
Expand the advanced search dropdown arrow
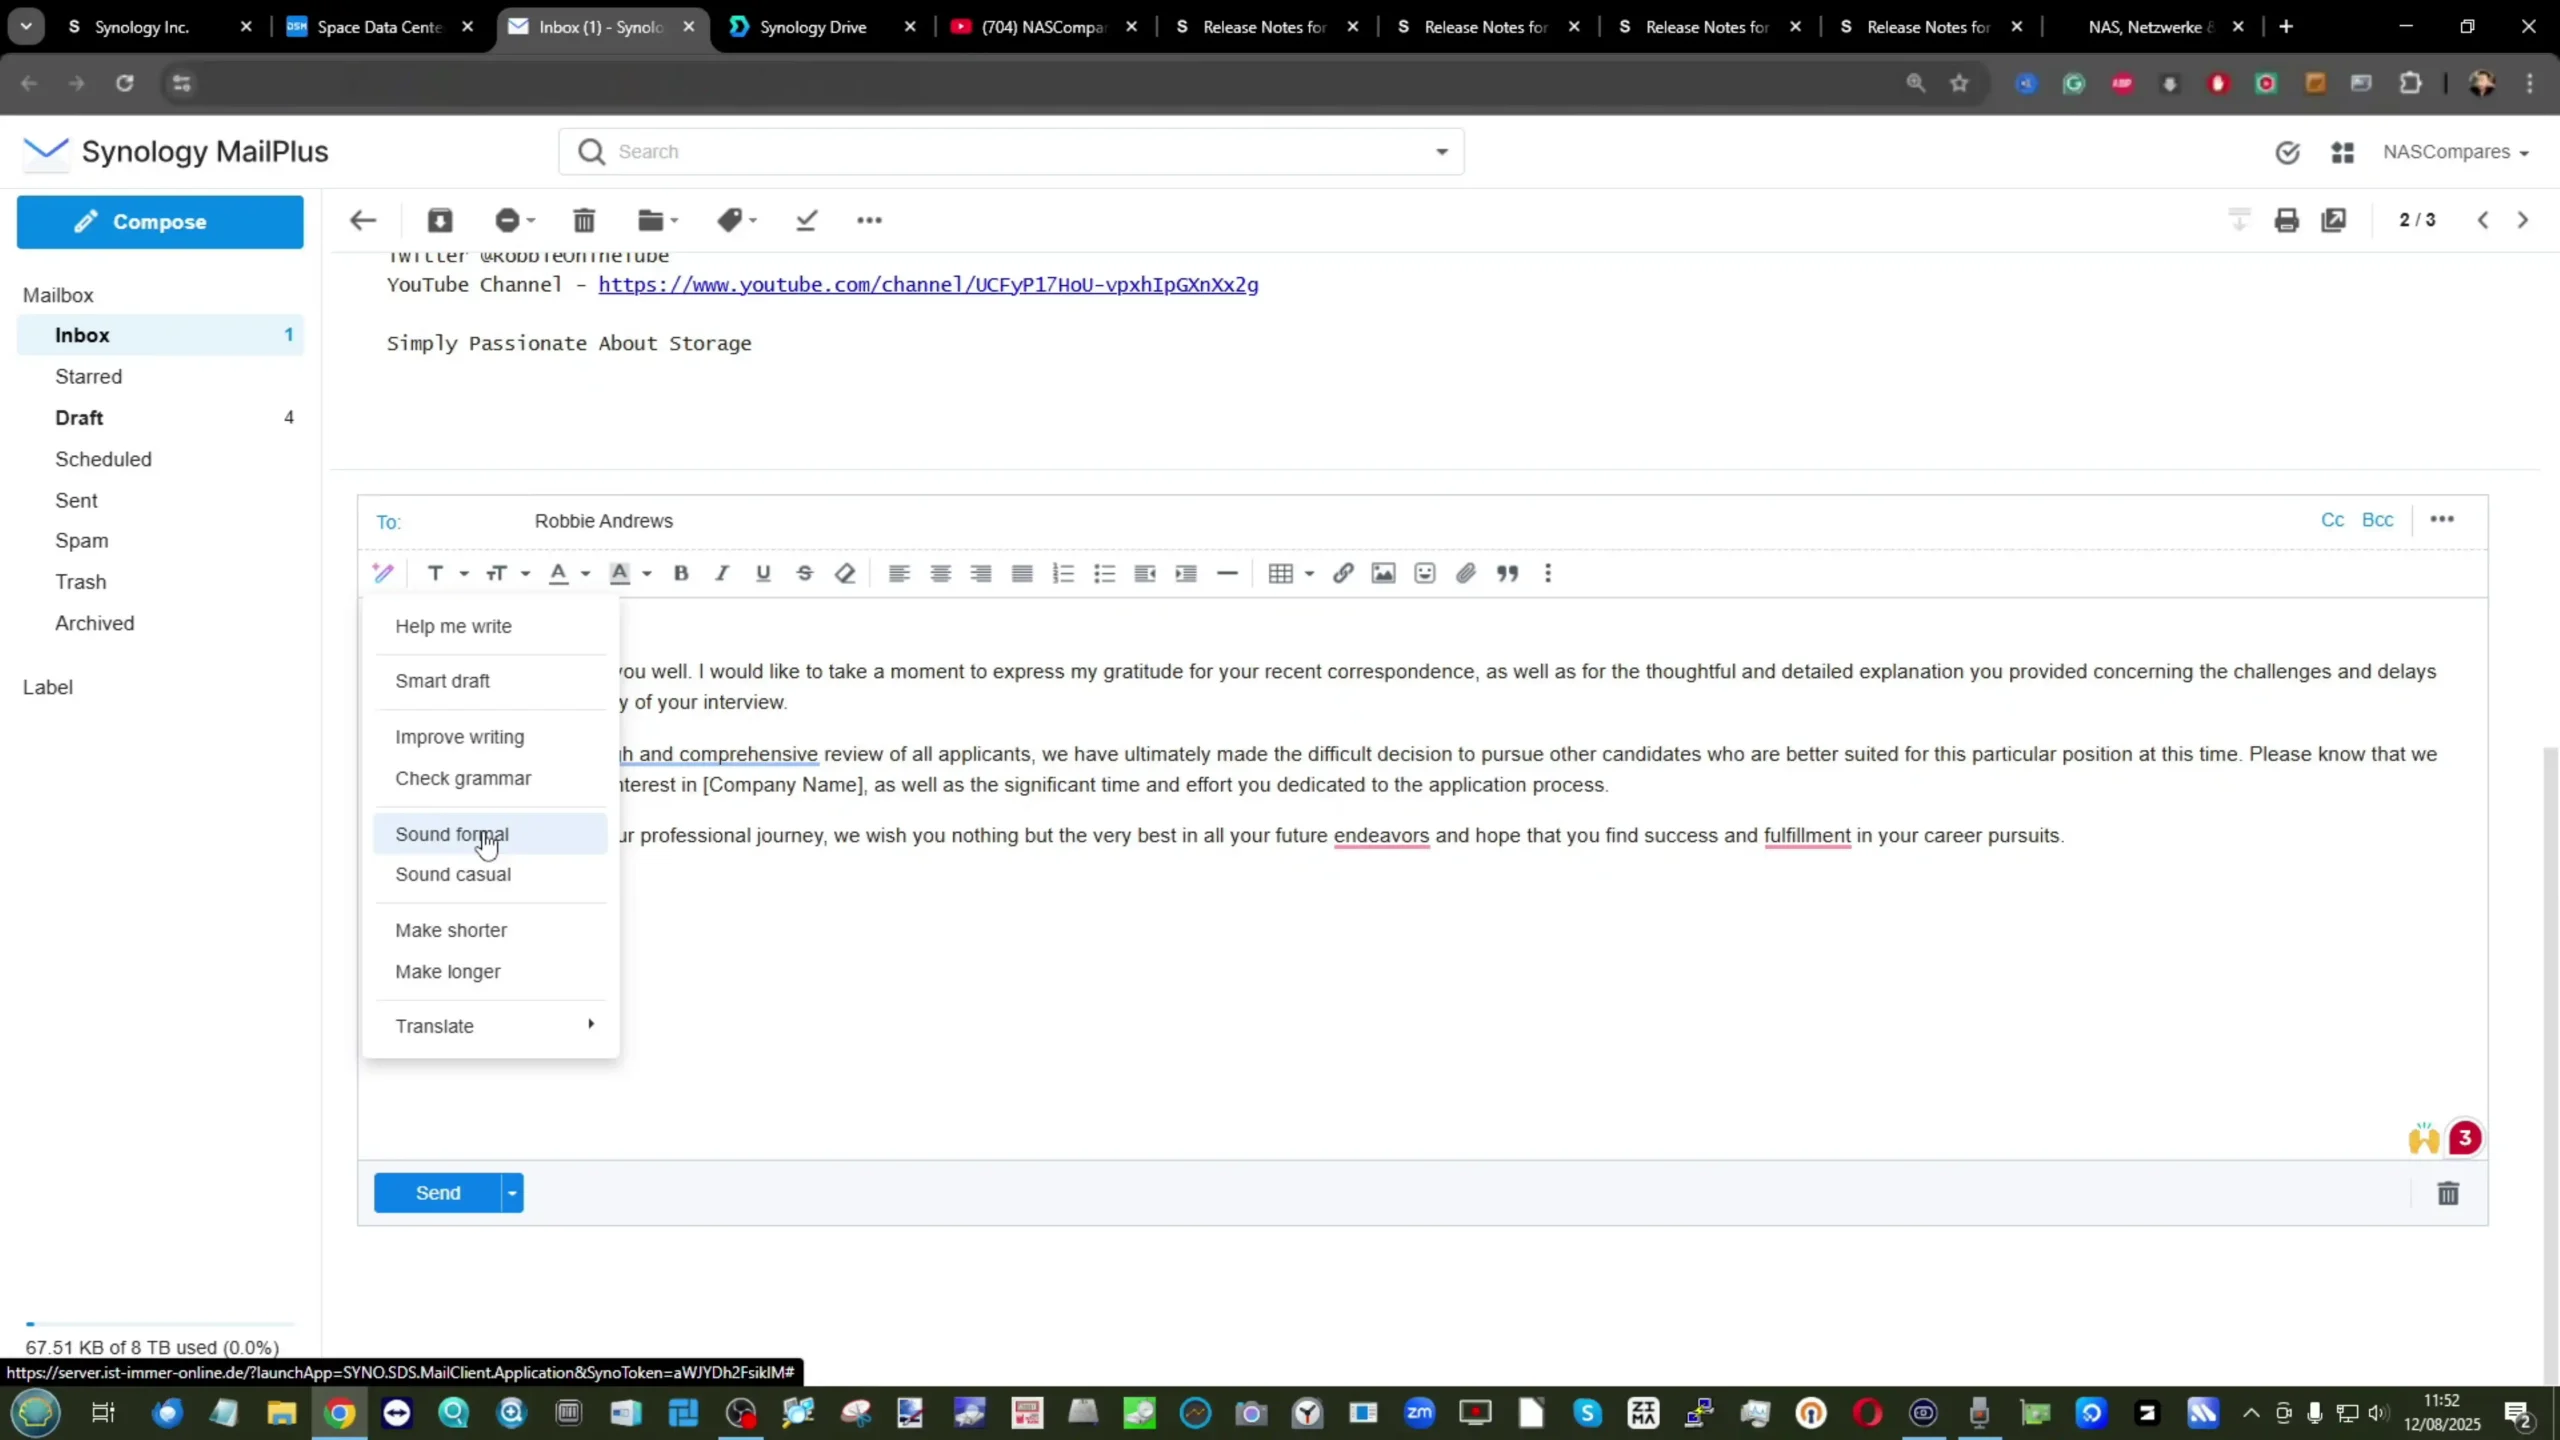[x=1442, y=152]
